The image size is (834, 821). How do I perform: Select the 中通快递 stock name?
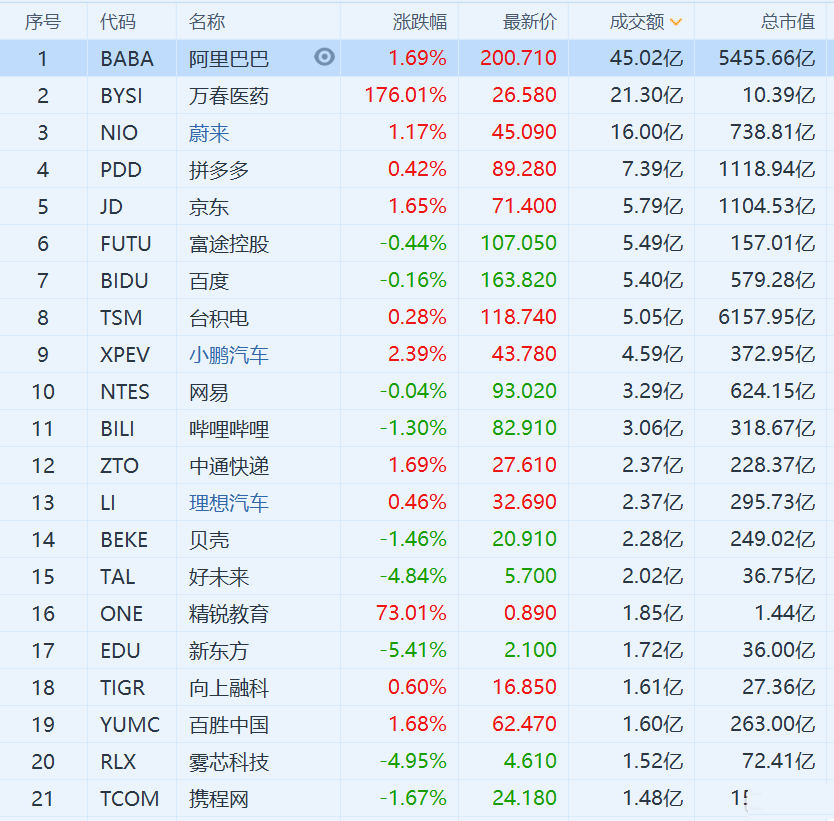point(229,466)
